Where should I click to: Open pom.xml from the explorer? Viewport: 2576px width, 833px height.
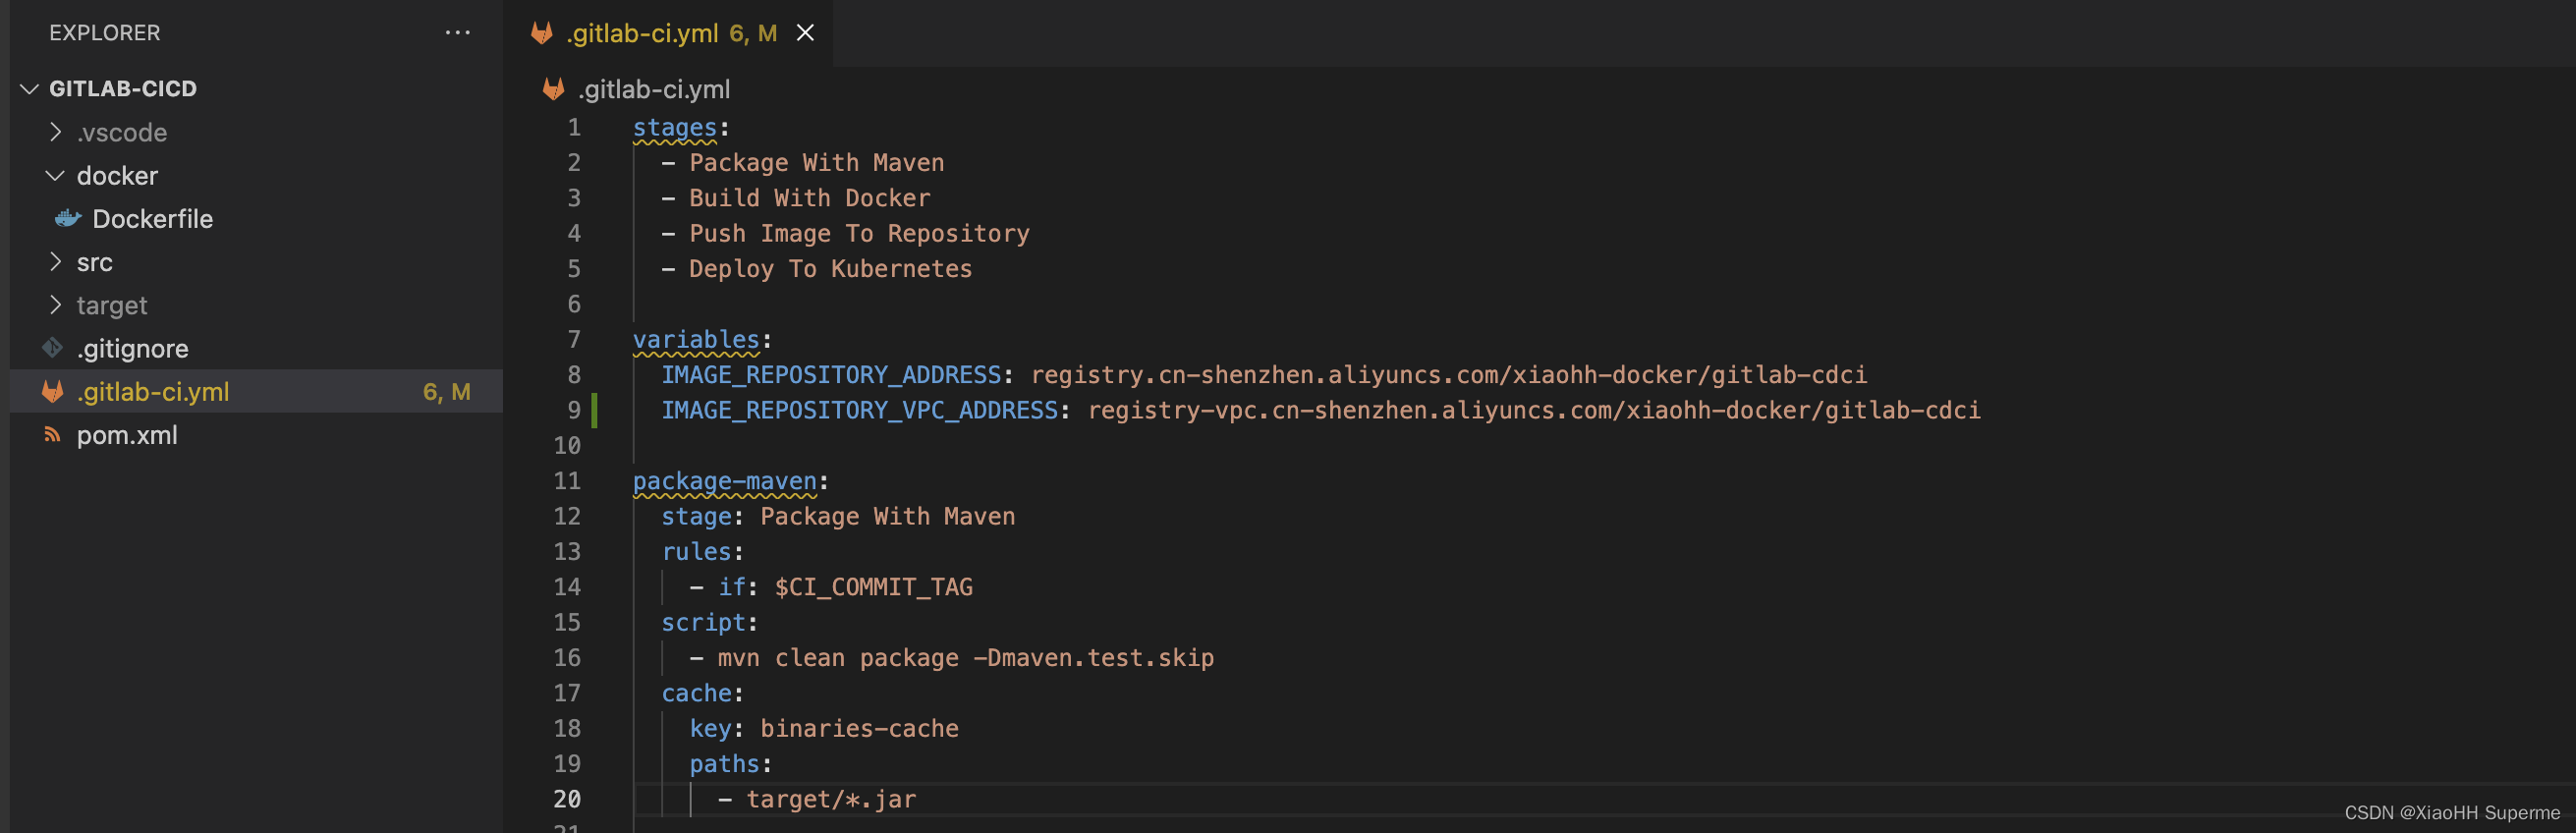[x=127, y=435]
